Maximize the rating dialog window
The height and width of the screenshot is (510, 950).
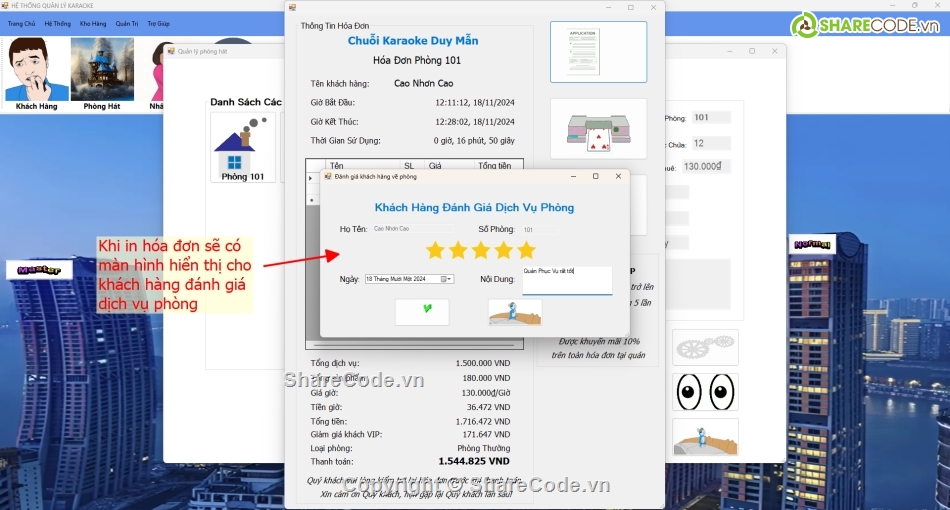point(596,176)
